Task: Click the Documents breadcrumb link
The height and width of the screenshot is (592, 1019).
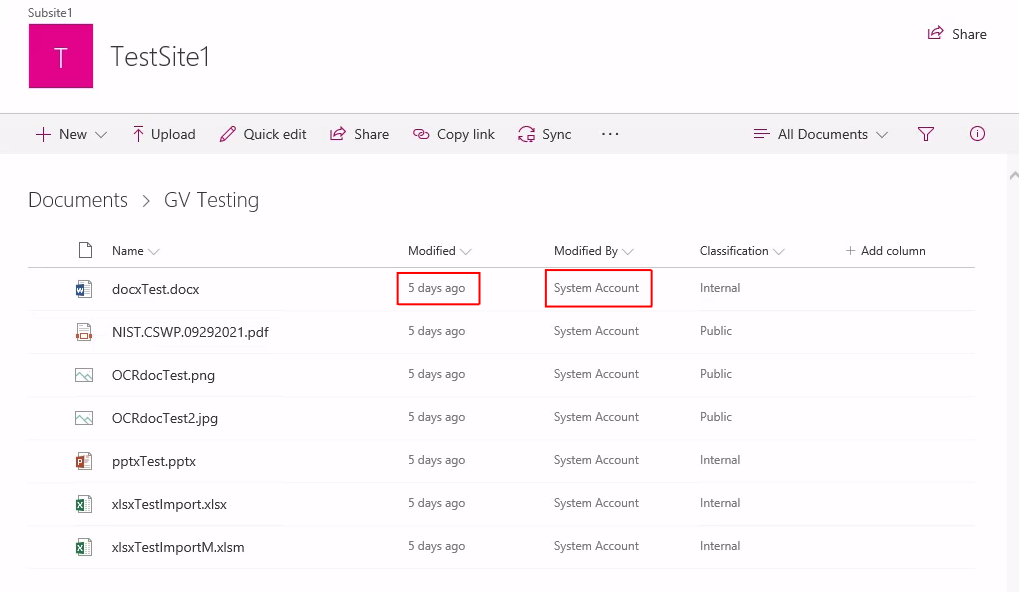Action: pos(77,200)
